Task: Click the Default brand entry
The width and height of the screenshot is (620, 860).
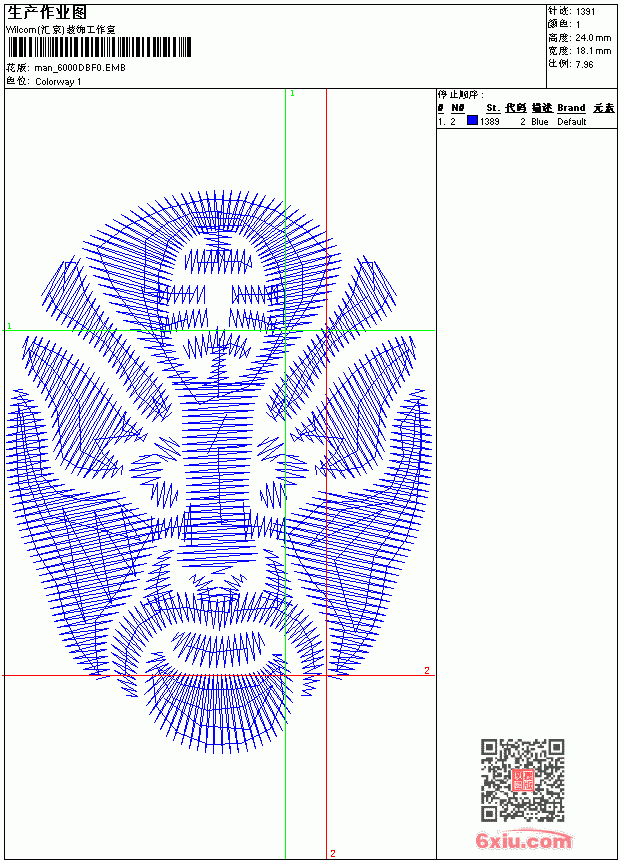Action: (x=572, y=122)
